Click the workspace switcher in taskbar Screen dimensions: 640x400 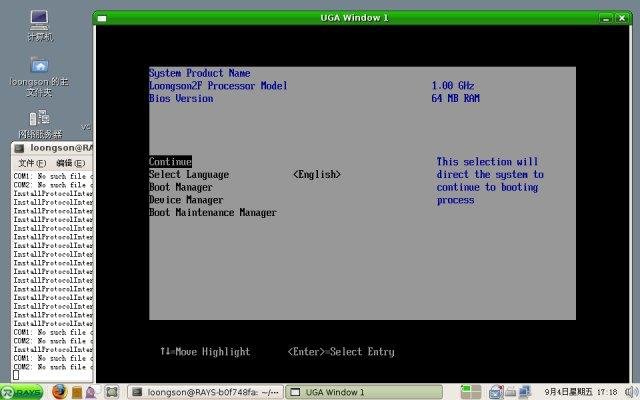click(x=471, y=392)
